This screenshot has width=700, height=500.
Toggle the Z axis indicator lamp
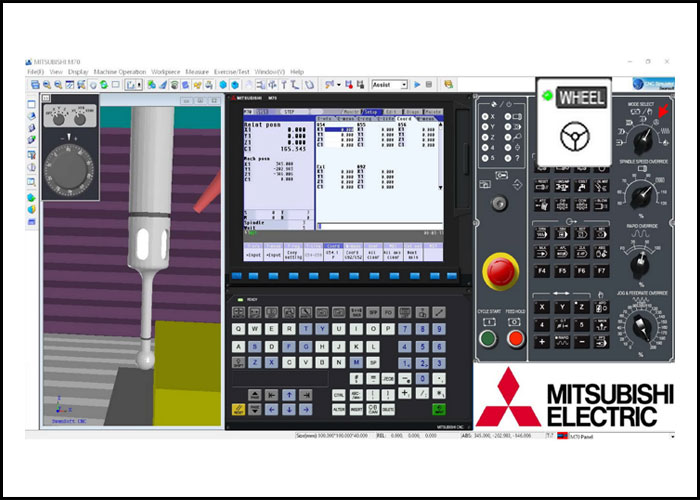point(485,137)
